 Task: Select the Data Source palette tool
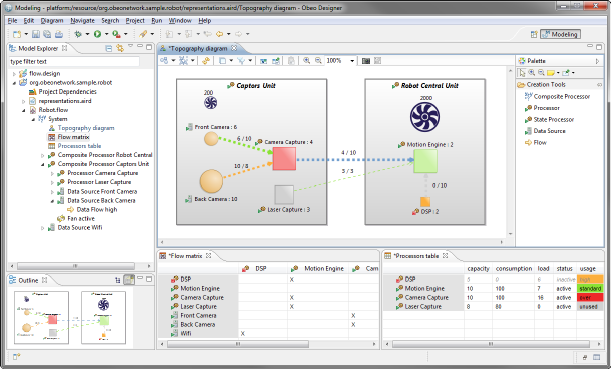[545, 131]
